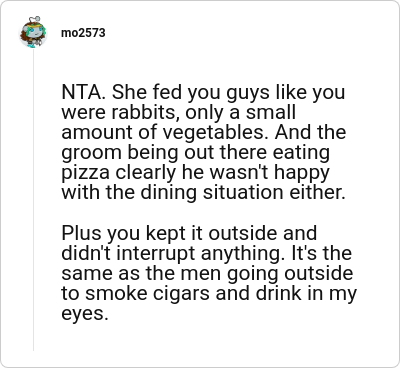Click the word "vegetables" in first paragraph
400x368 pixels.
[216, 133]
